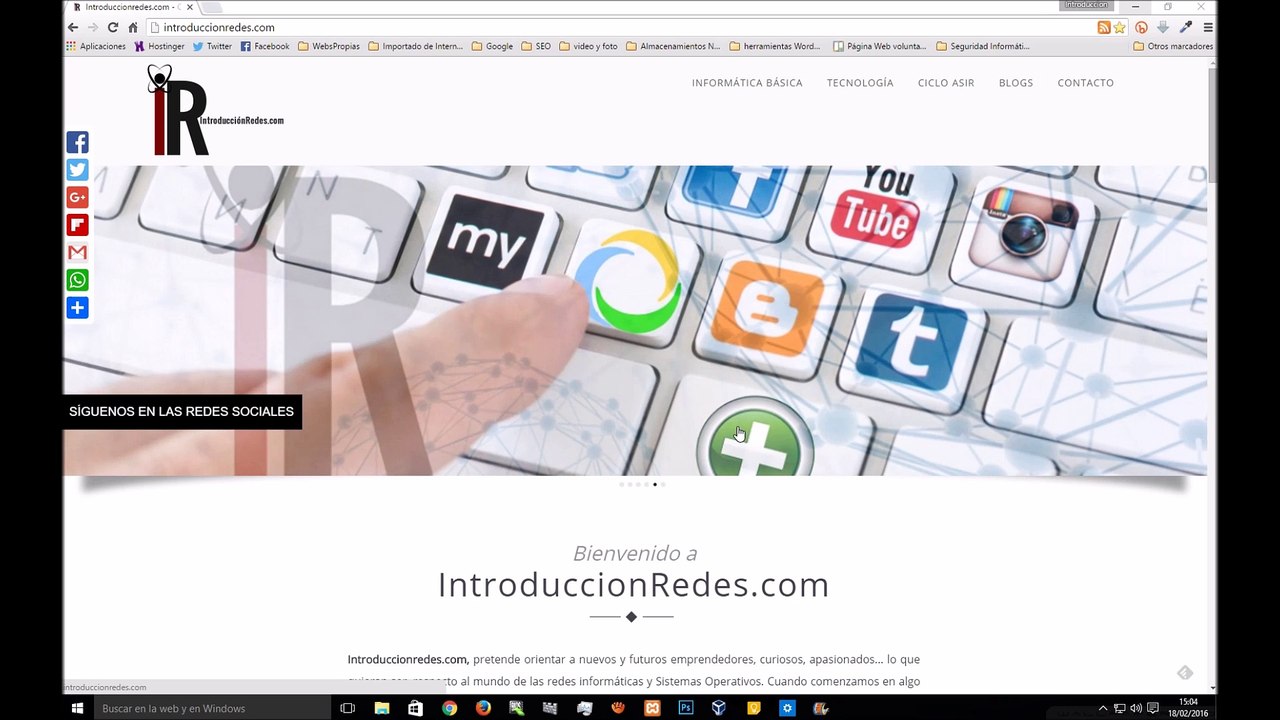Open TECNOLOGÍA menu item
This screenshot has width=1280, height=720.
point(860,83)
